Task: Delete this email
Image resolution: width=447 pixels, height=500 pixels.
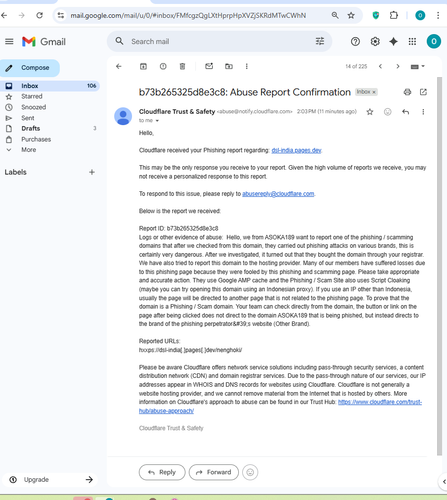Action: (182, 66)
